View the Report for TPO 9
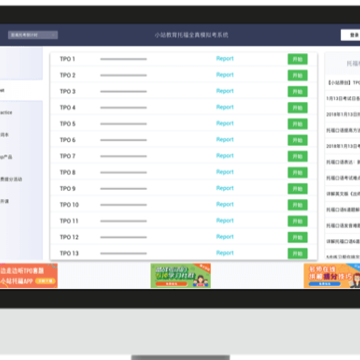The height and width of the screenshot is (360, 360). (225, 188)
